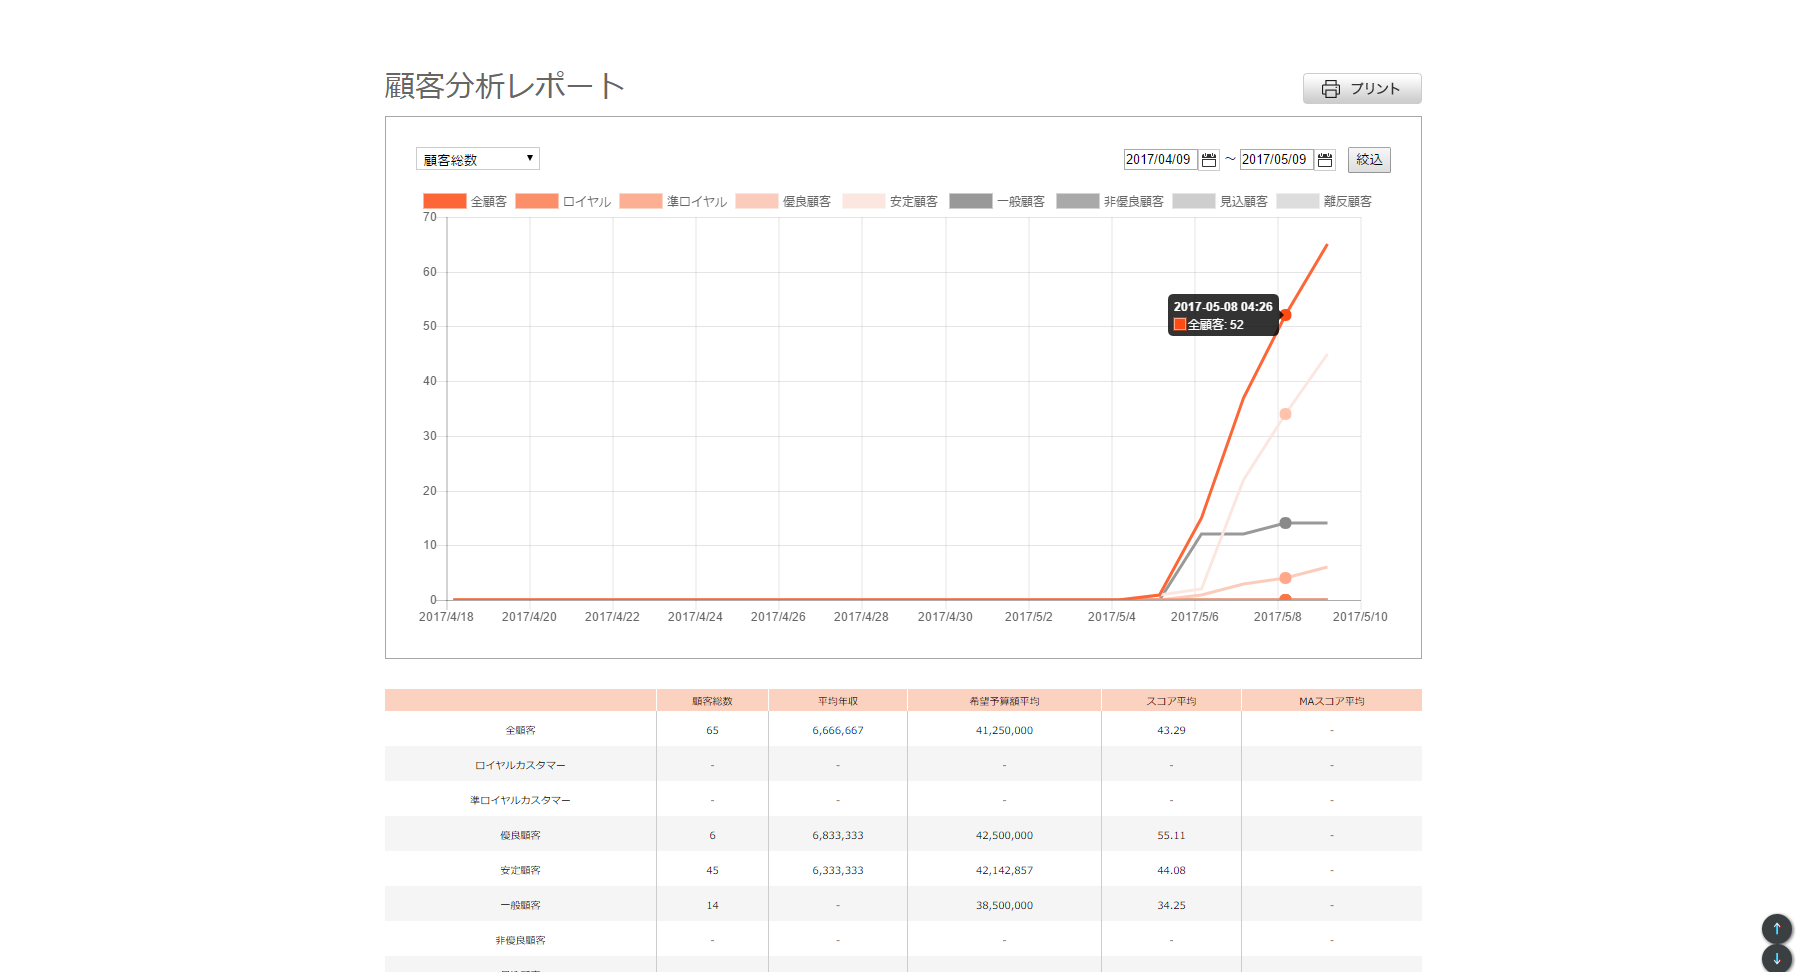Click the value 42,142,857 in table

pos(1004,870)
